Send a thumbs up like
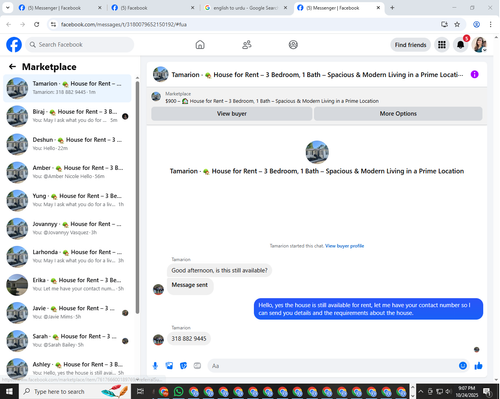500x399 pixels. click(478, 366)
